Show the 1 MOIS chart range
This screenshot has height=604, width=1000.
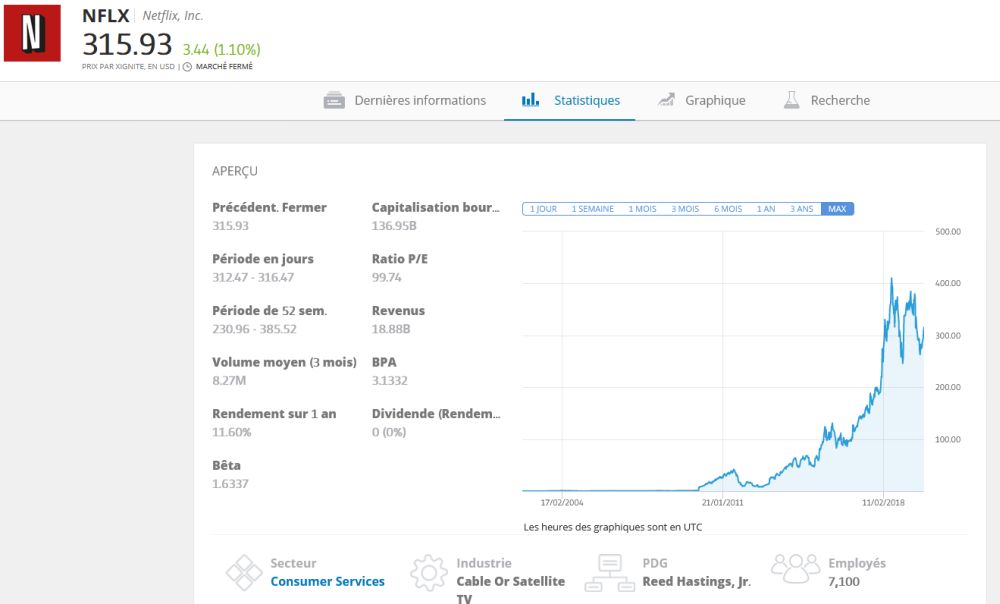coord(642,209)
